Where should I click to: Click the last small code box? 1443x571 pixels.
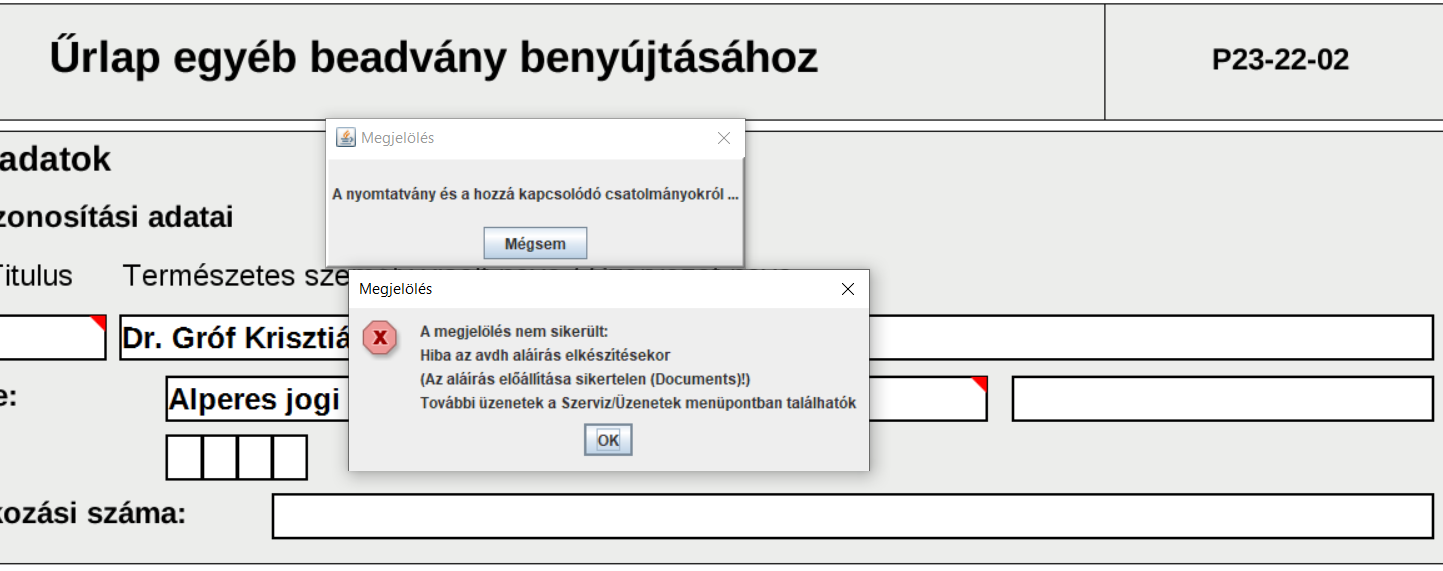(290, 458)
